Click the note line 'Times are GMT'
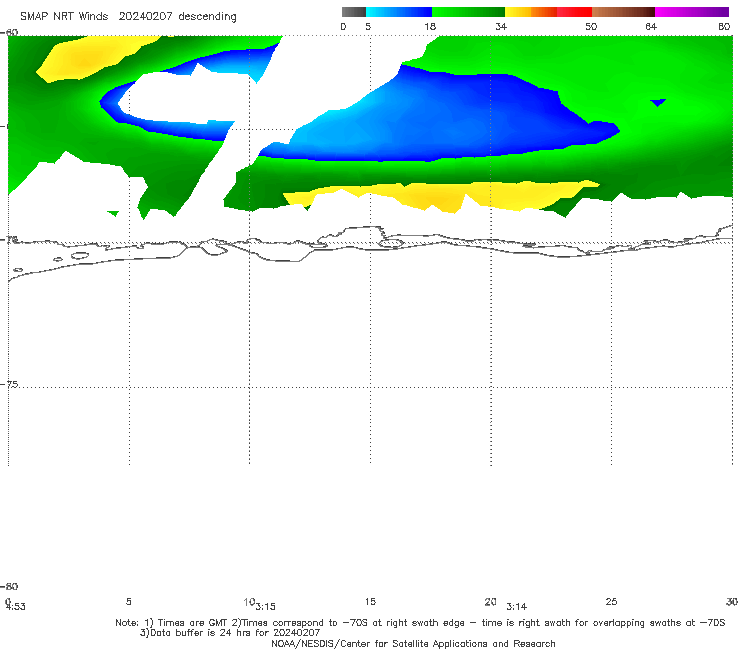This screenshot has width=740, height=650. coord(193,623)
